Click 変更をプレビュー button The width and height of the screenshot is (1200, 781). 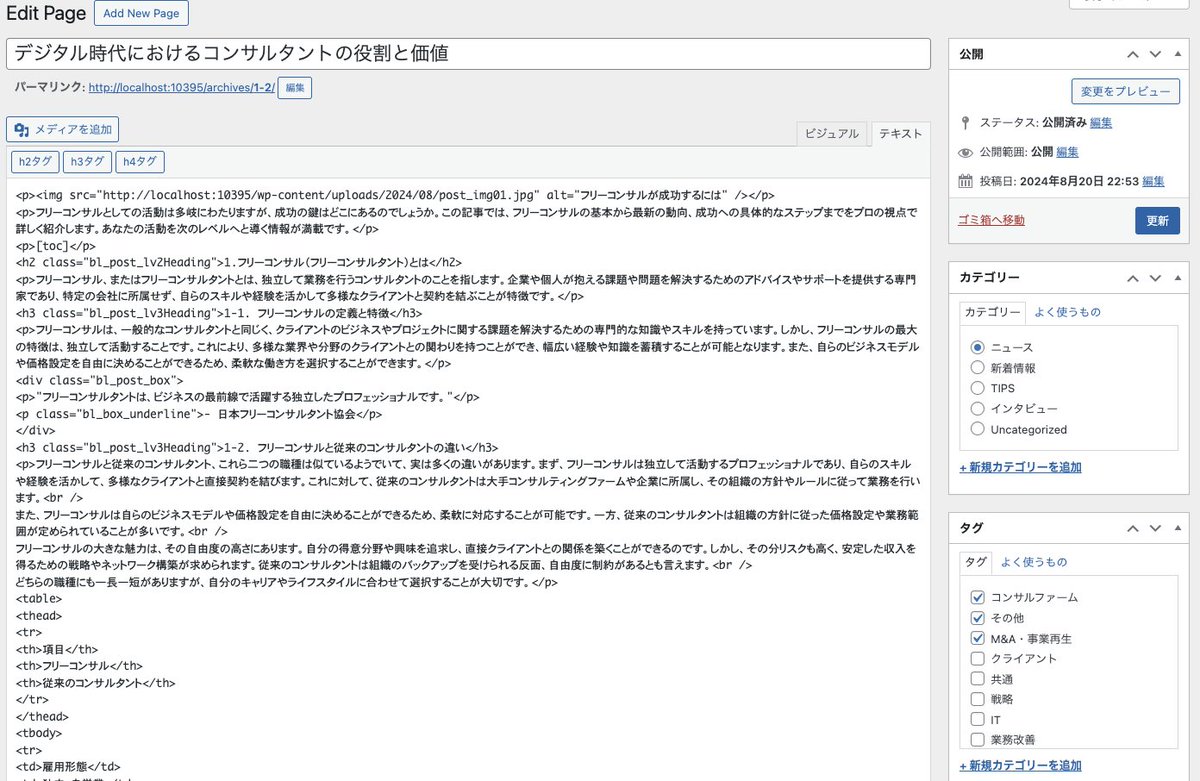[1125, 92]
